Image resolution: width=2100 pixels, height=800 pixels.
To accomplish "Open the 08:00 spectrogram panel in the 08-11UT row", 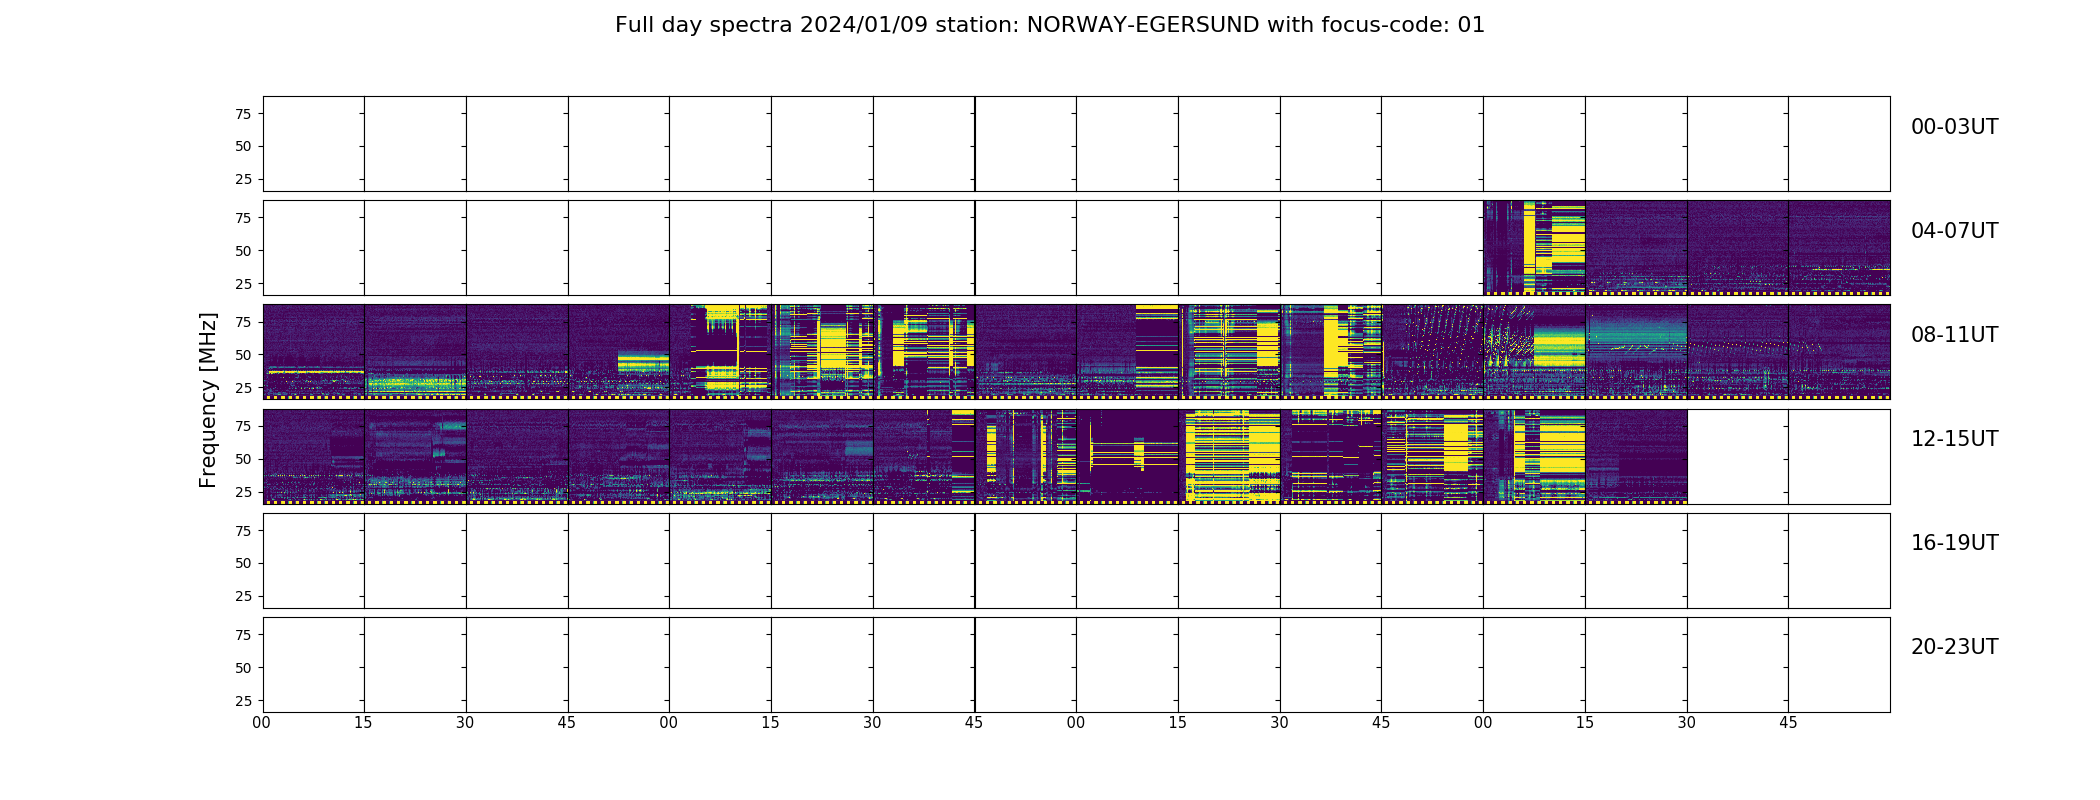I will (314, 352).
